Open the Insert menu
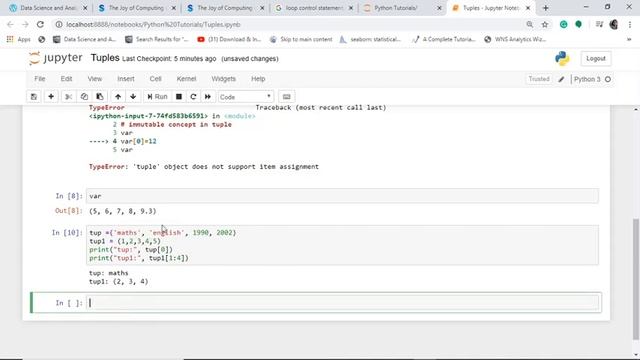640x360 pixels. 126,79
